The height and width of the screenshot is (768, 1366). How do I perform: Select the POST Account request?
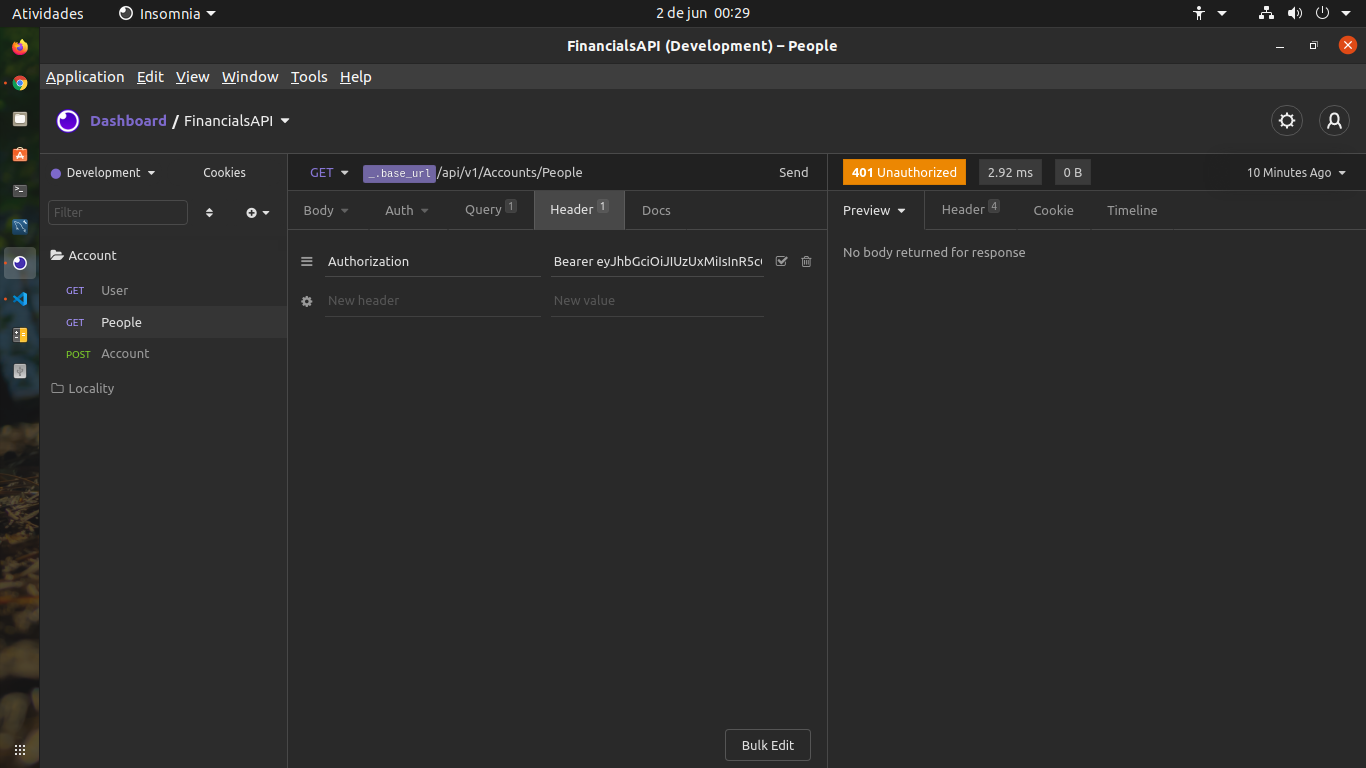pos(163,354)
